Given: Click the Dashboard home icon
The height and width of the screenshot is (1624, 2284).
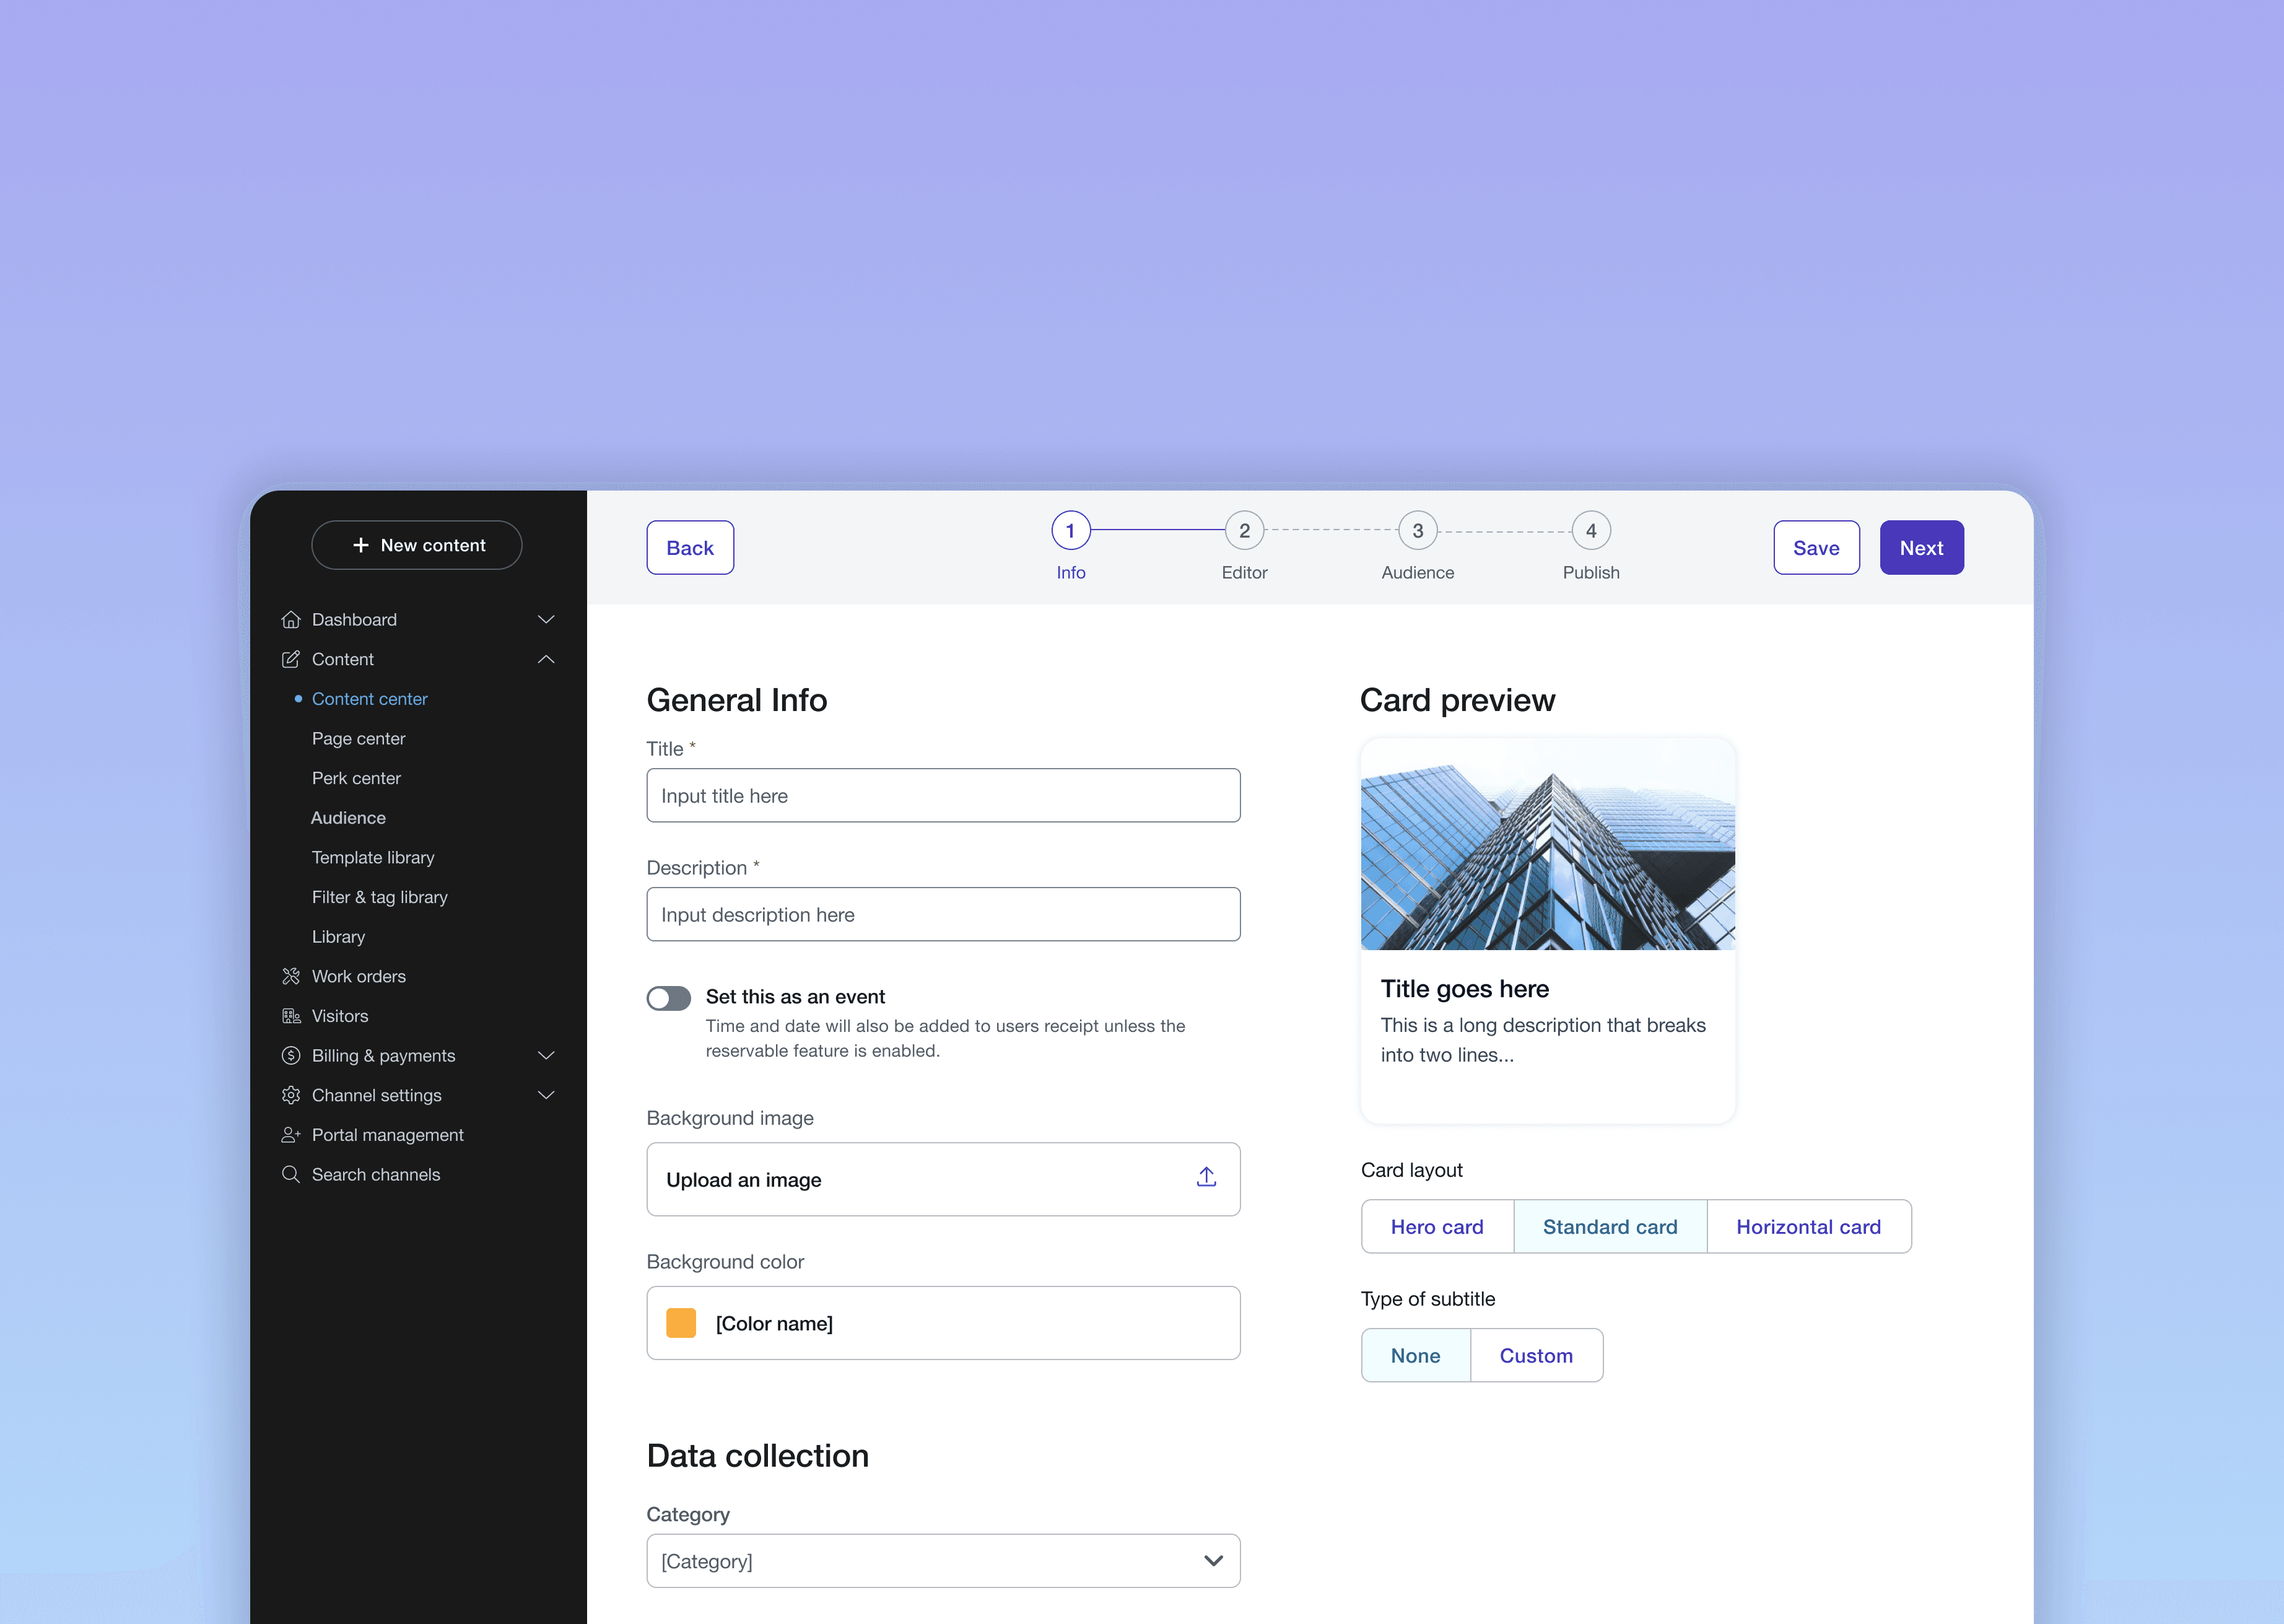Looking at the screenshot, I should 291,620.
